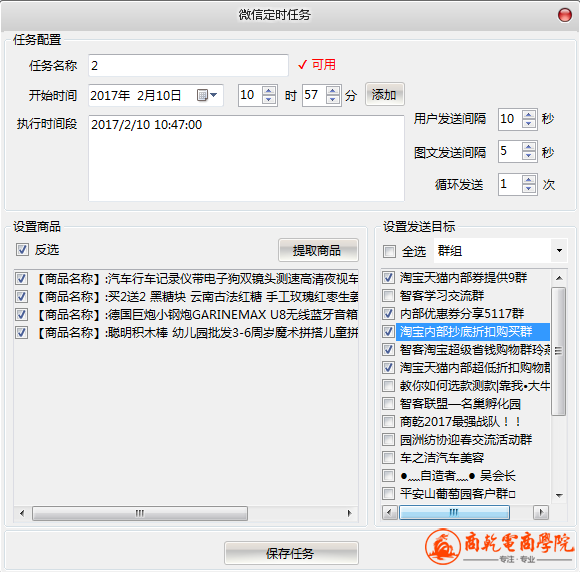580x572 pixels.
Task: Click group list scroll down arrow
Action: coord(559,495)
